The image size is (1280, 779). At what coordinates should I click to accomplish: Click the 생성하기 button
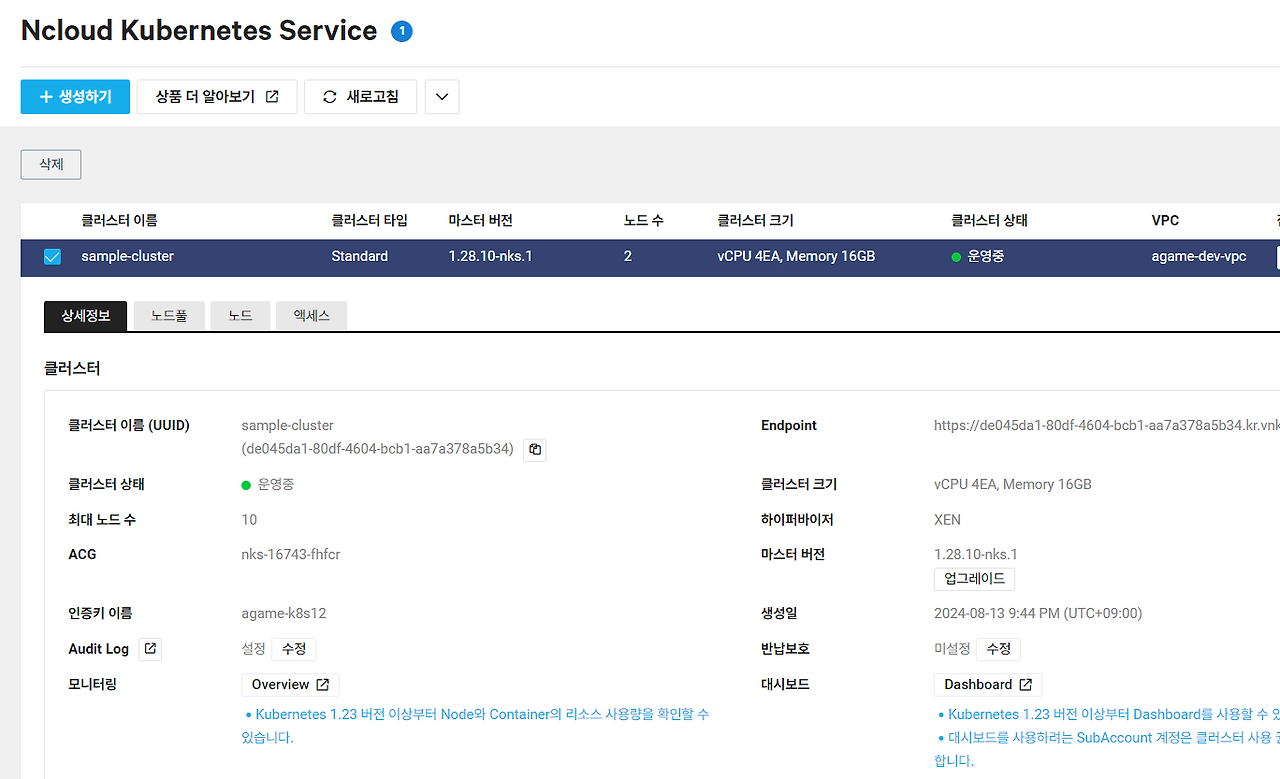click(75, 97)
